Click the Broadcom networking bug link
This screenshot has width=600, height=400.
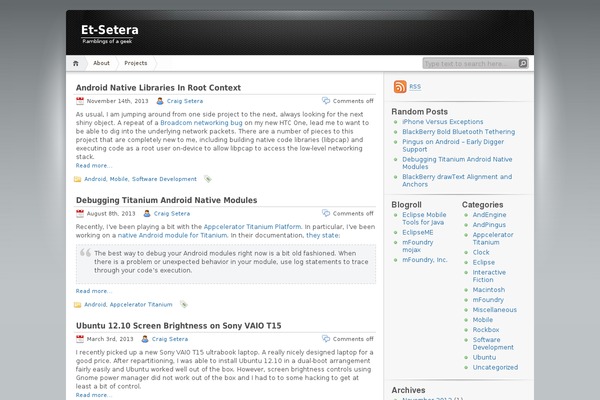(201, 123)
